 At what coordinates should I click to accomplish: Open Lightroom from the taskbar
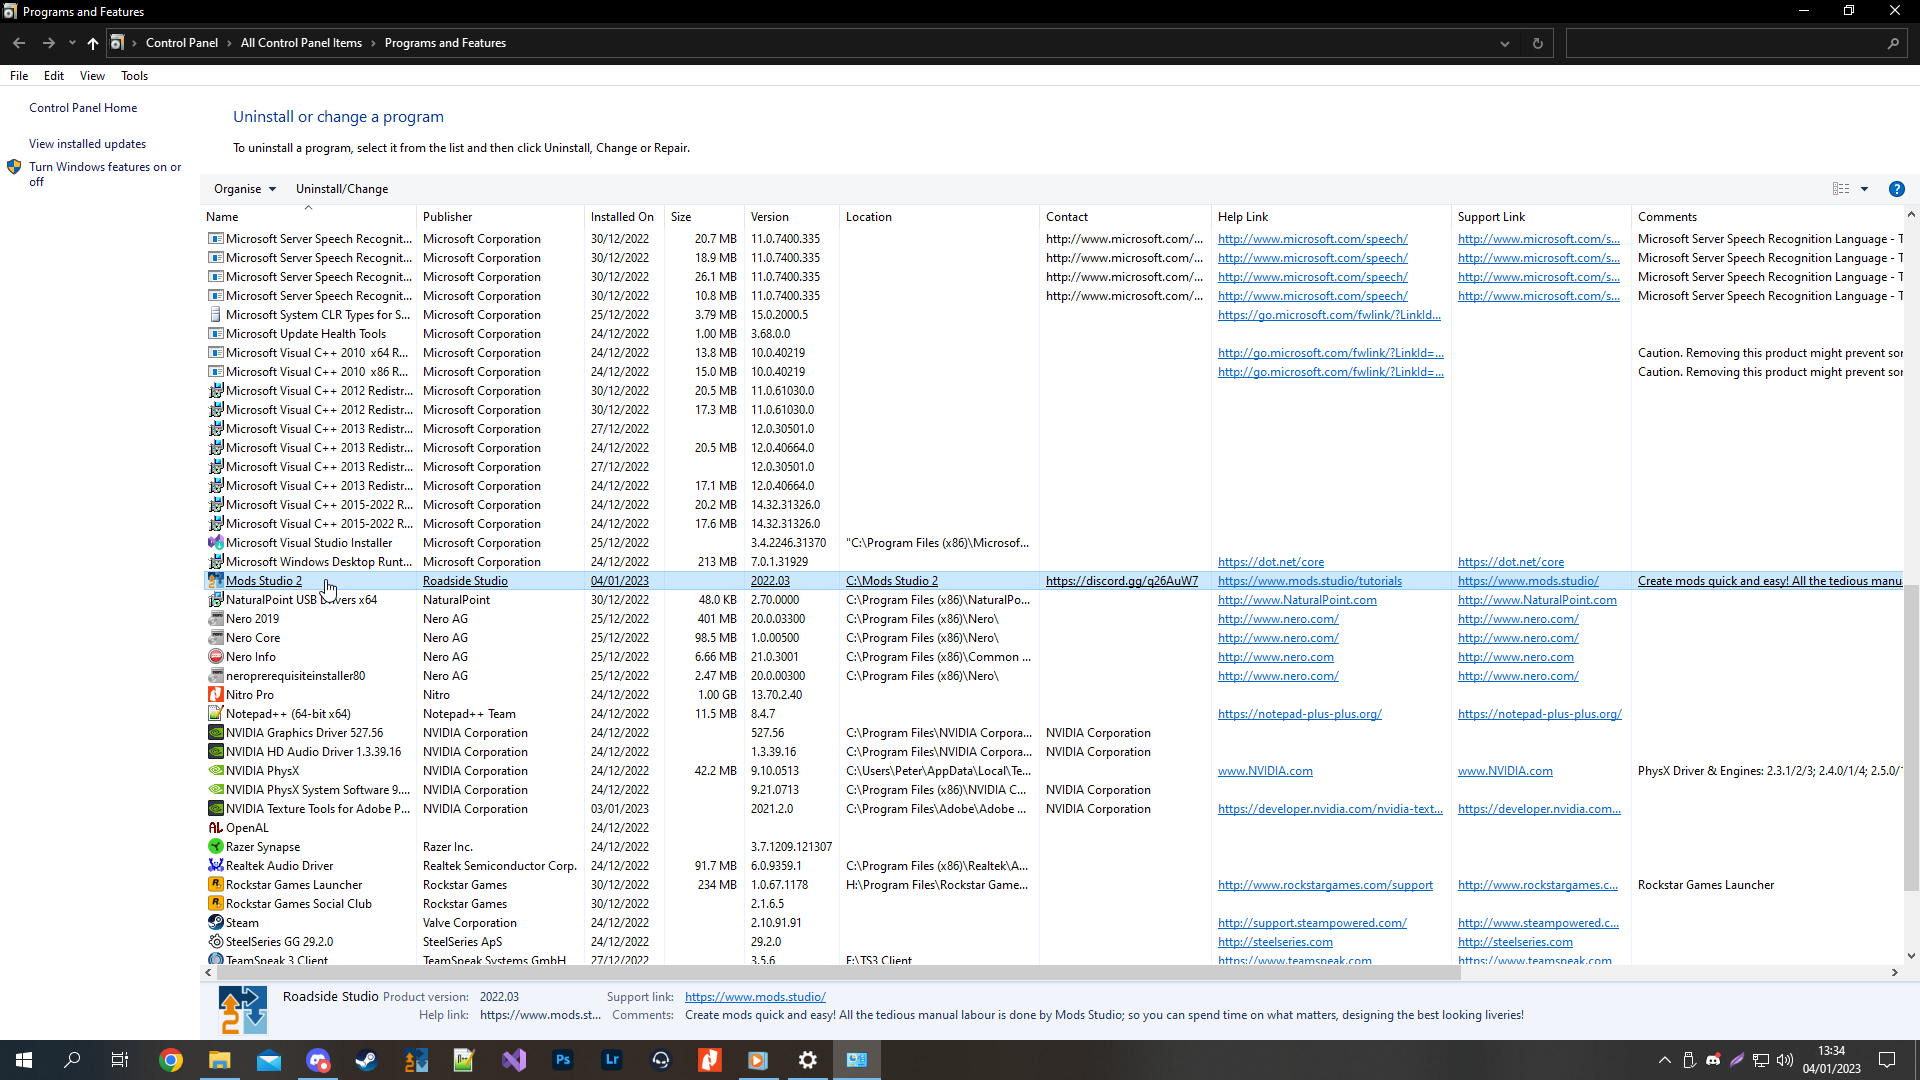point(611,1060)
